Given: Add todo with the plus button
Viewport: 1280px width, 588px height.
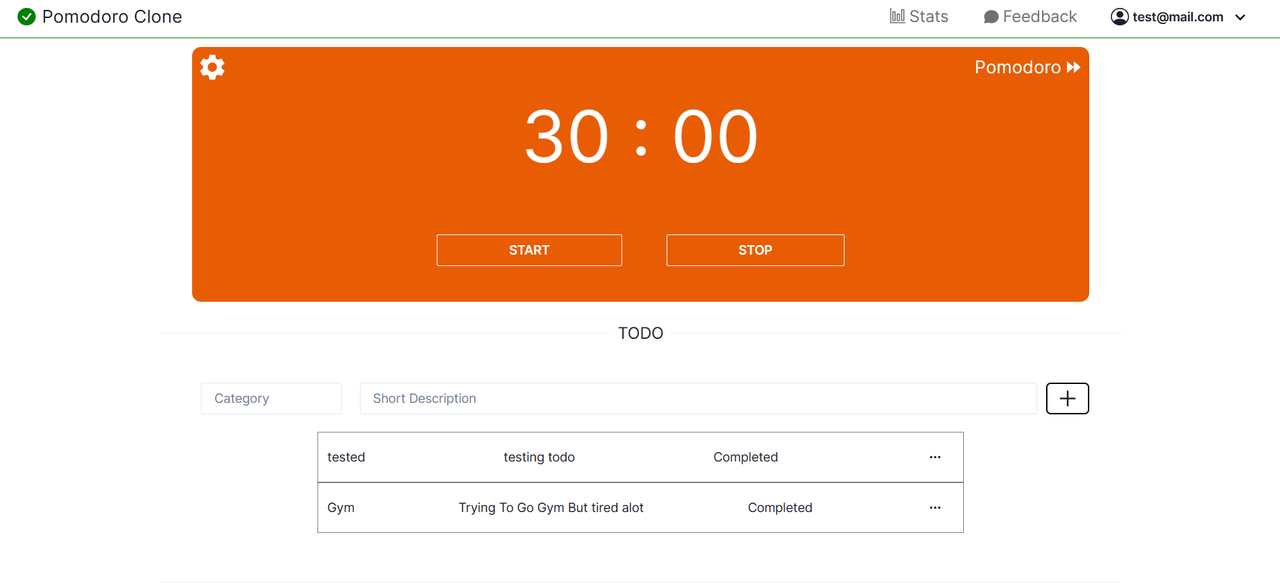Looking at the screenshot, I should click(1067, 398).
